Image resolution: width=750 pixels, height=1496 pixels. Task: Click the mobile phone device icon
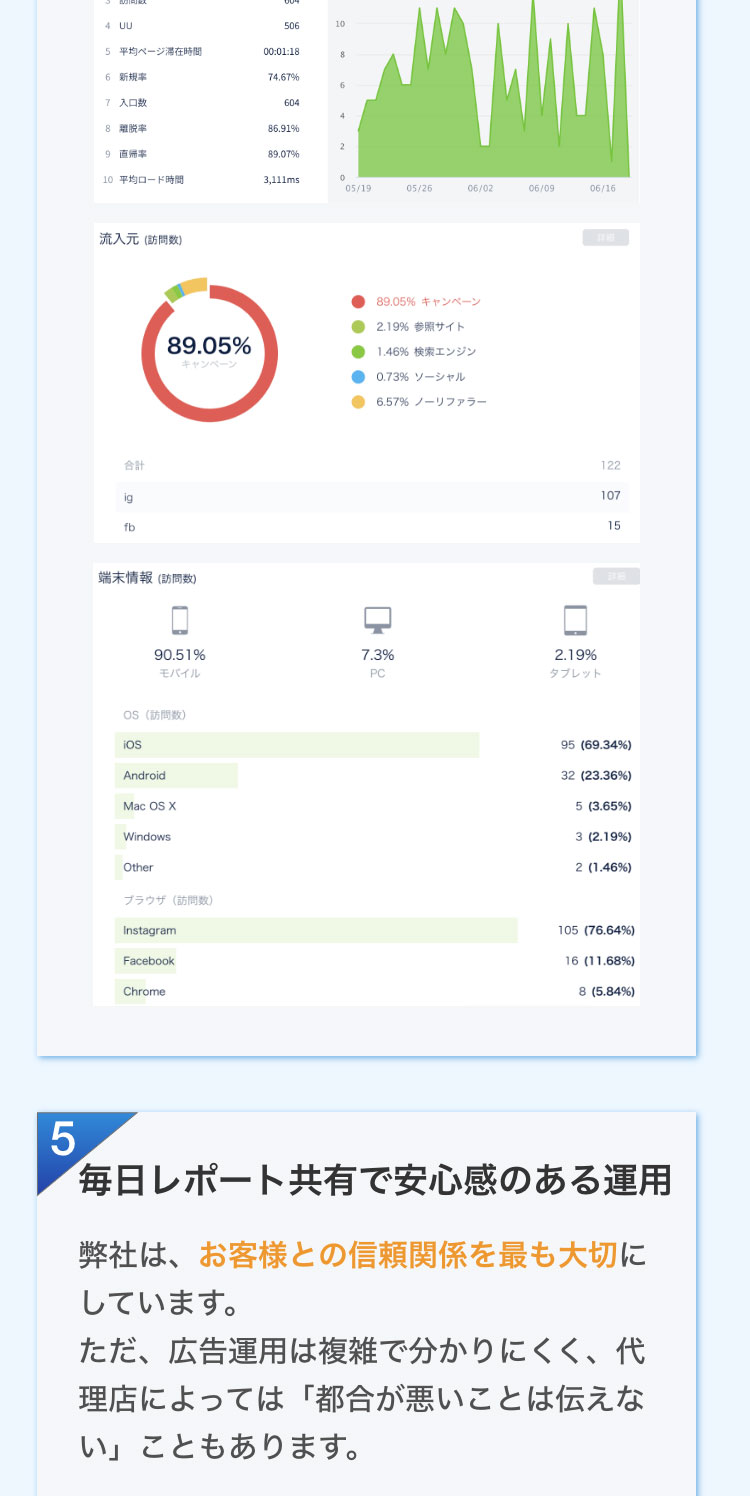[x=180, y=621]
